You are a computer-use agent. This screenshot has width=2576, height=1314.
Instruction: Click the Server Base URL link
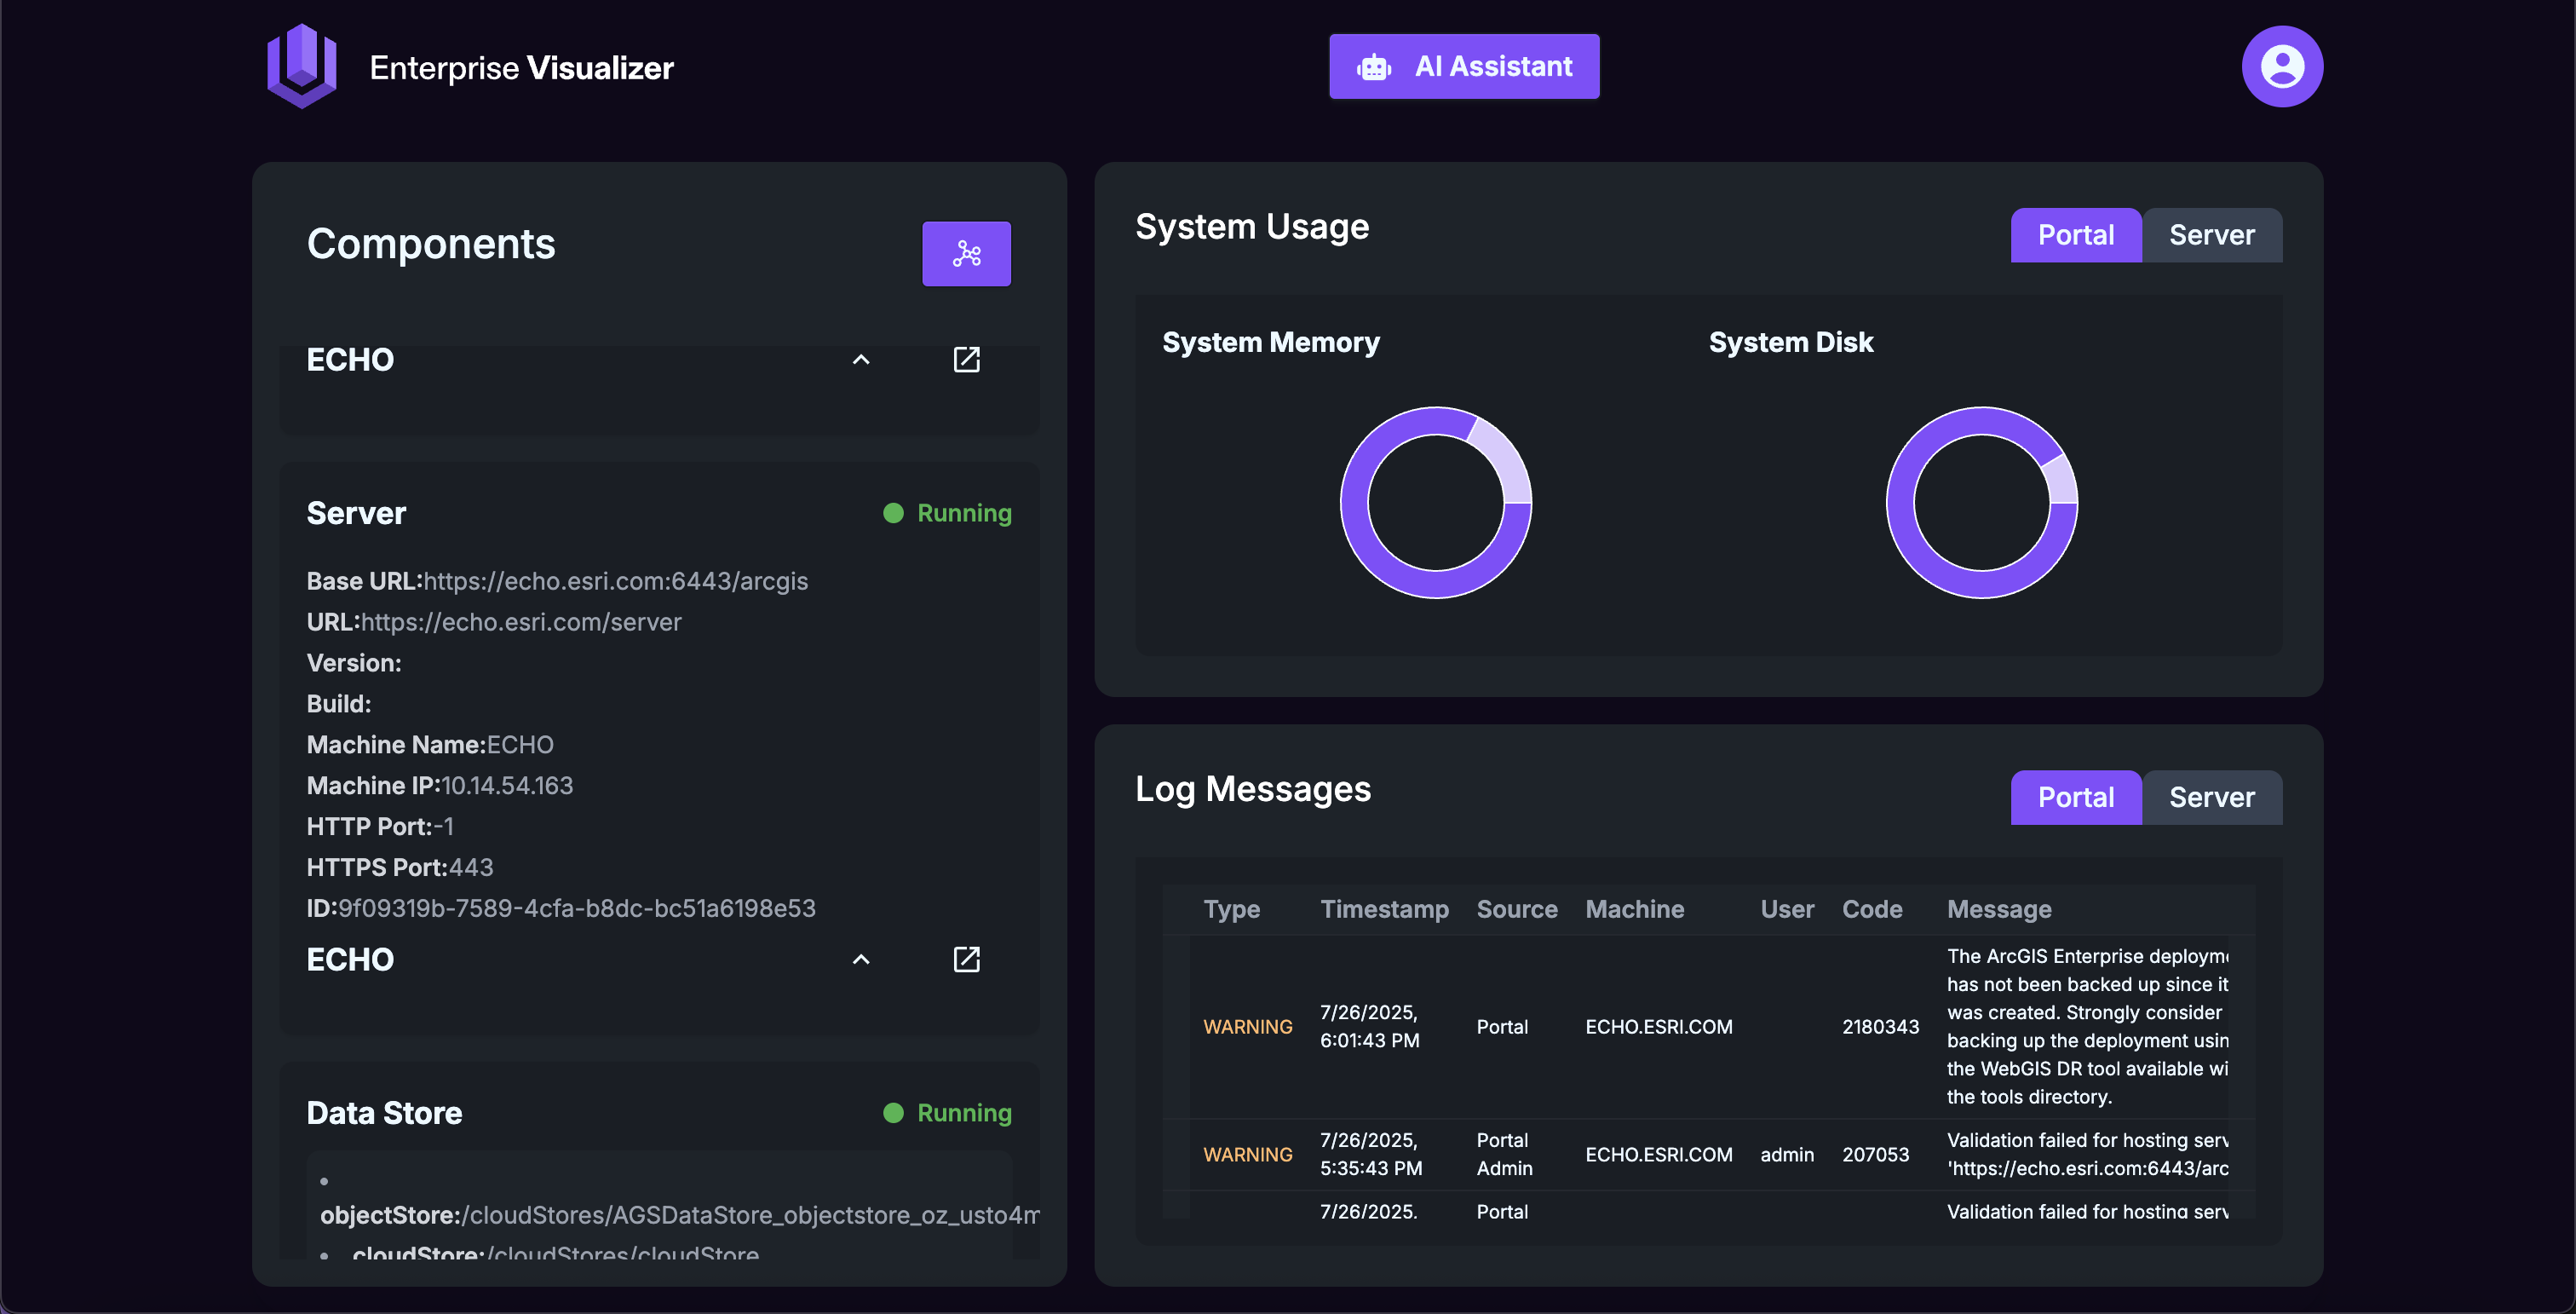[615, 581]
